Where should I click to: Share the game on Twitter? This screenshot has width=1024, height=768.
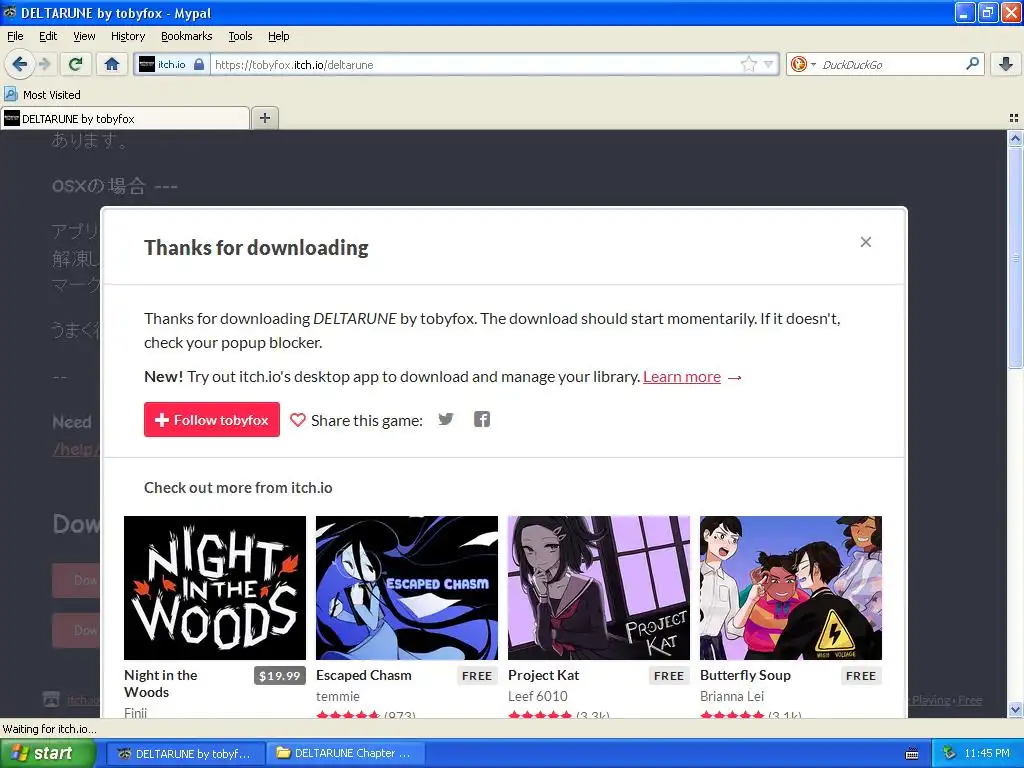point(446,419)
